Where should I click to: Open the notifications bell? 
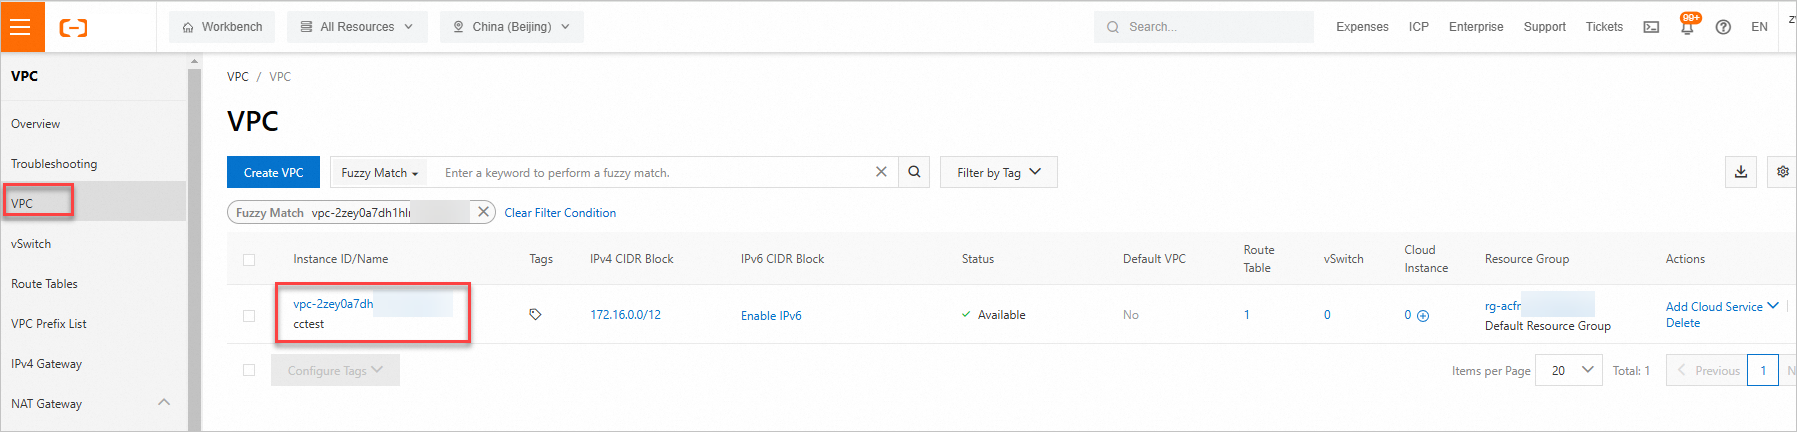pos(1687,27)
